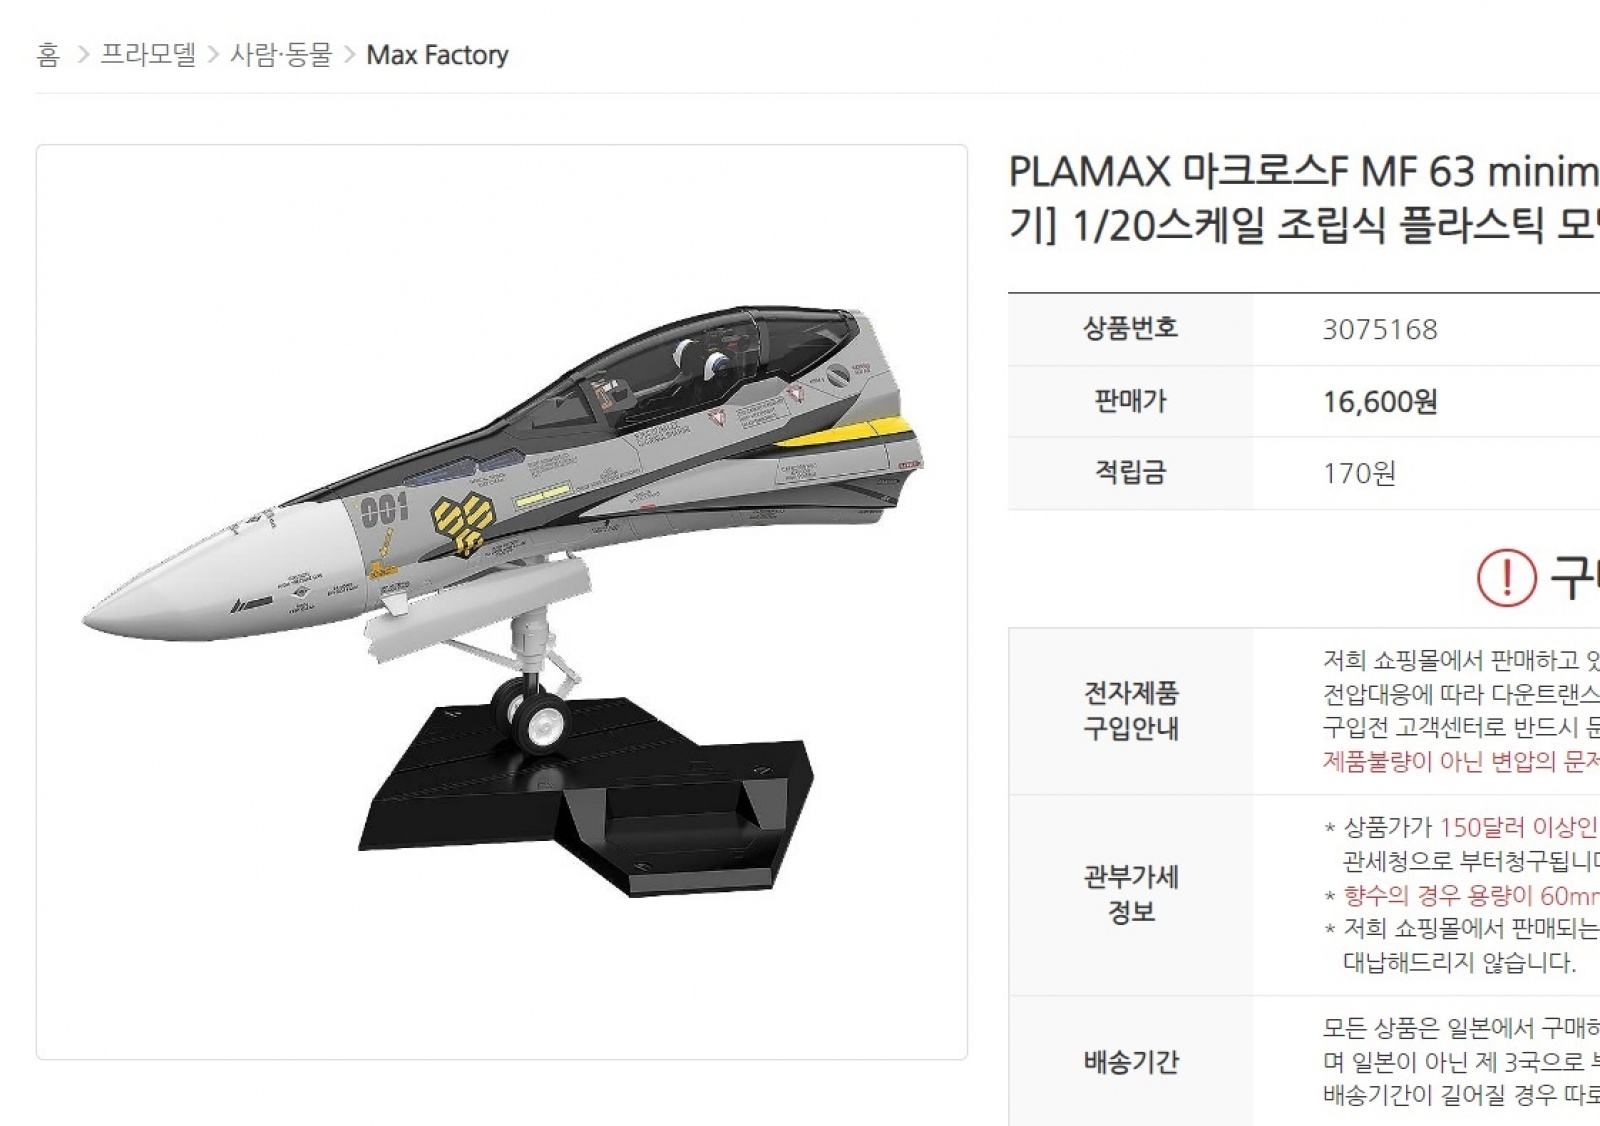This screenshot has height=1126, width=1600.
Task: Open the fighter jet product image
Action: (x=502, y=601)
